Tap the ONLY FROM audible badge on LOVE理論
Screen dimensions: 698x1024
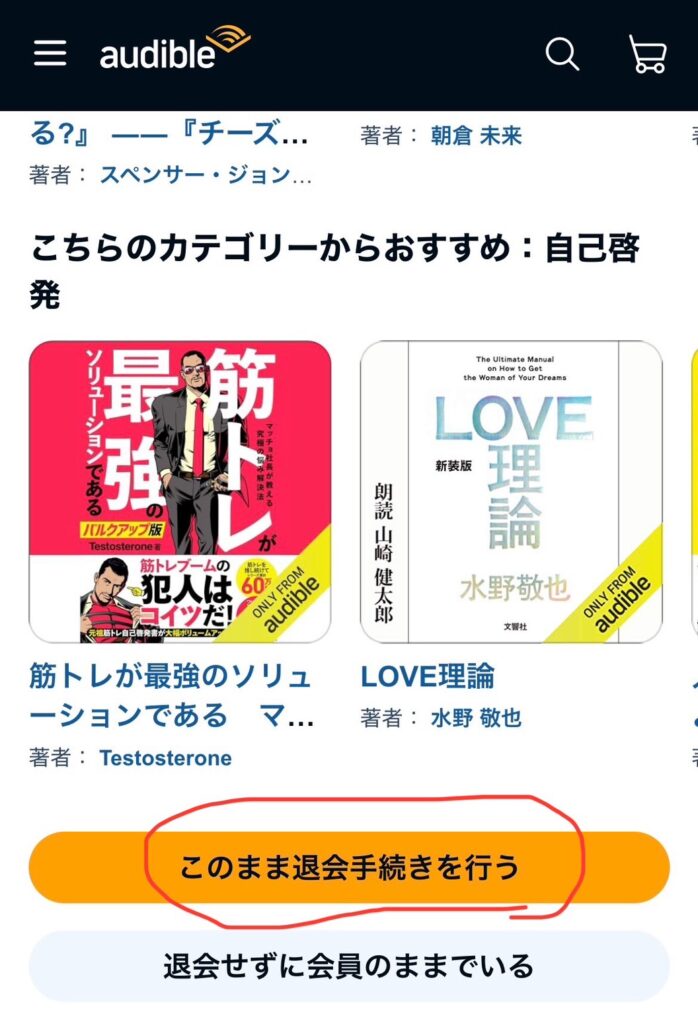pyautogui.click(x=614, y=598)
